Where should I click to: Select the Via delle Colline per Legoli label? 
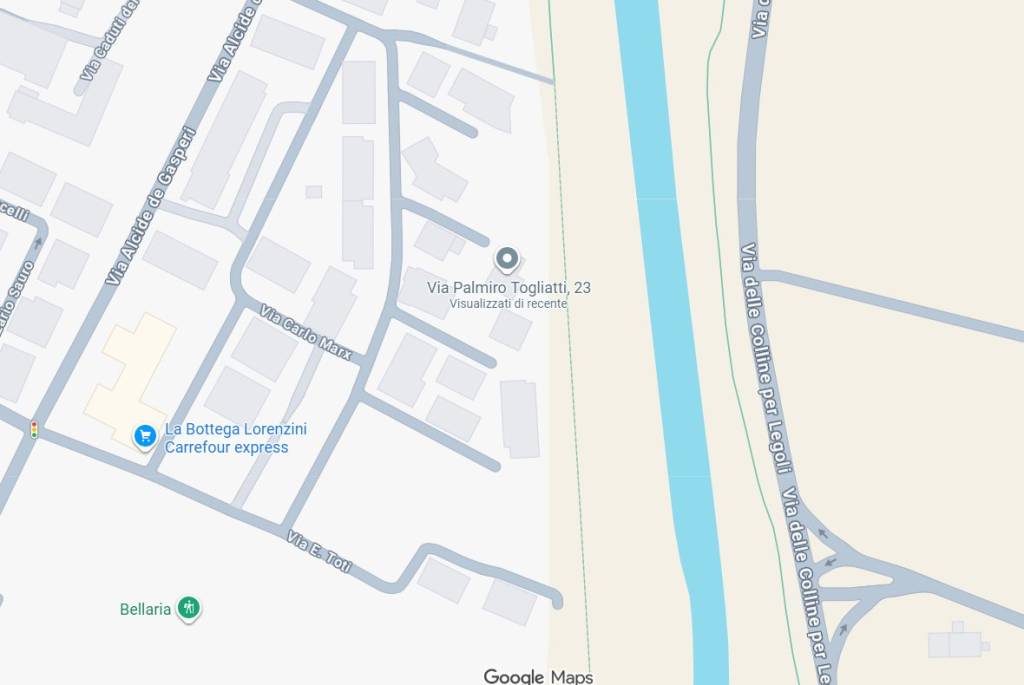pos(767,358)
